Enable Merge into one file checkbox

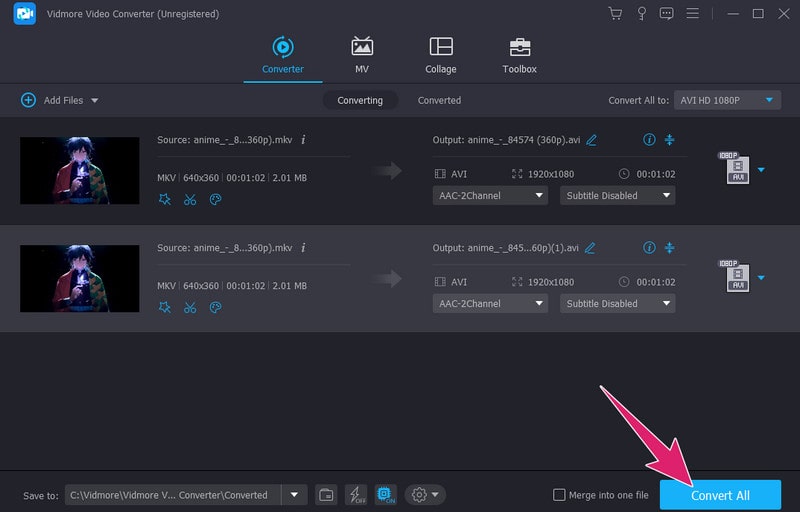[x=560, y=495]
